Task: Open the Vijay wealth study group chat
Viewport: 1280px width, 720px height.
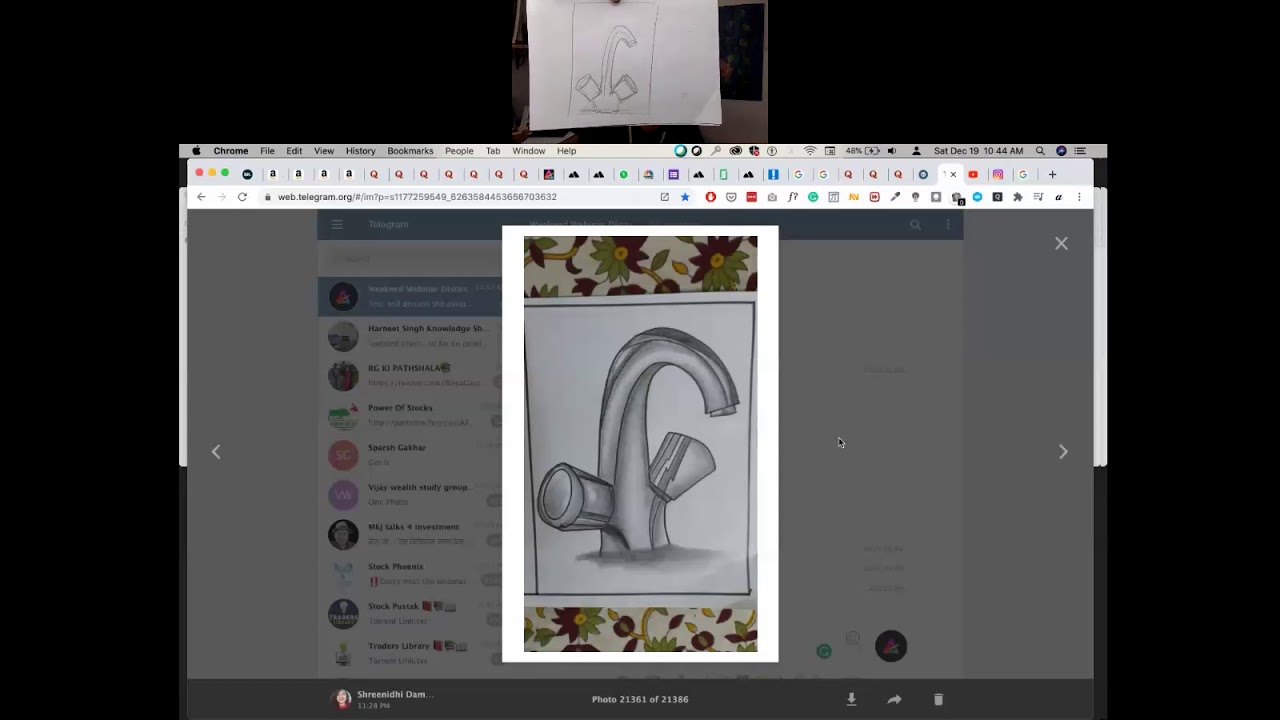Action: (410, 495)
